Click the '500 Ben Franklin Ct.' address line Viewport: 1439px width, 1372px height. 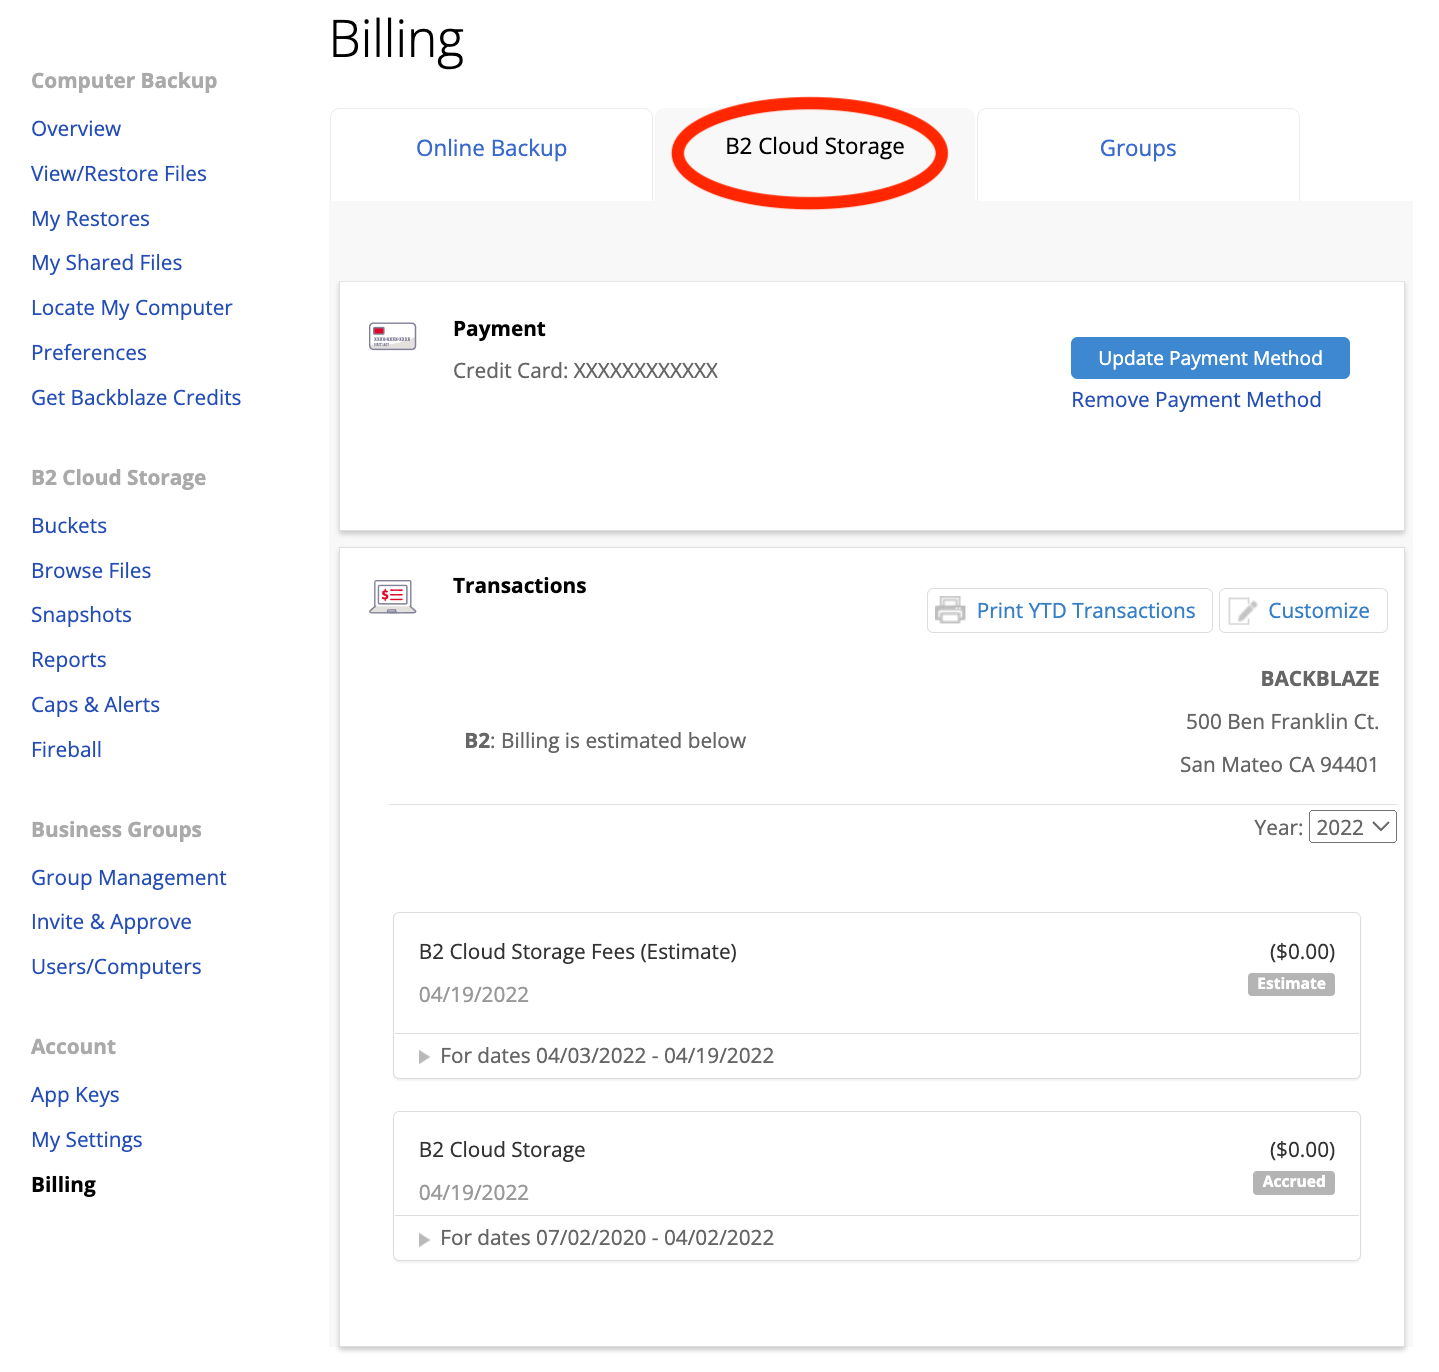(1282, 722)
